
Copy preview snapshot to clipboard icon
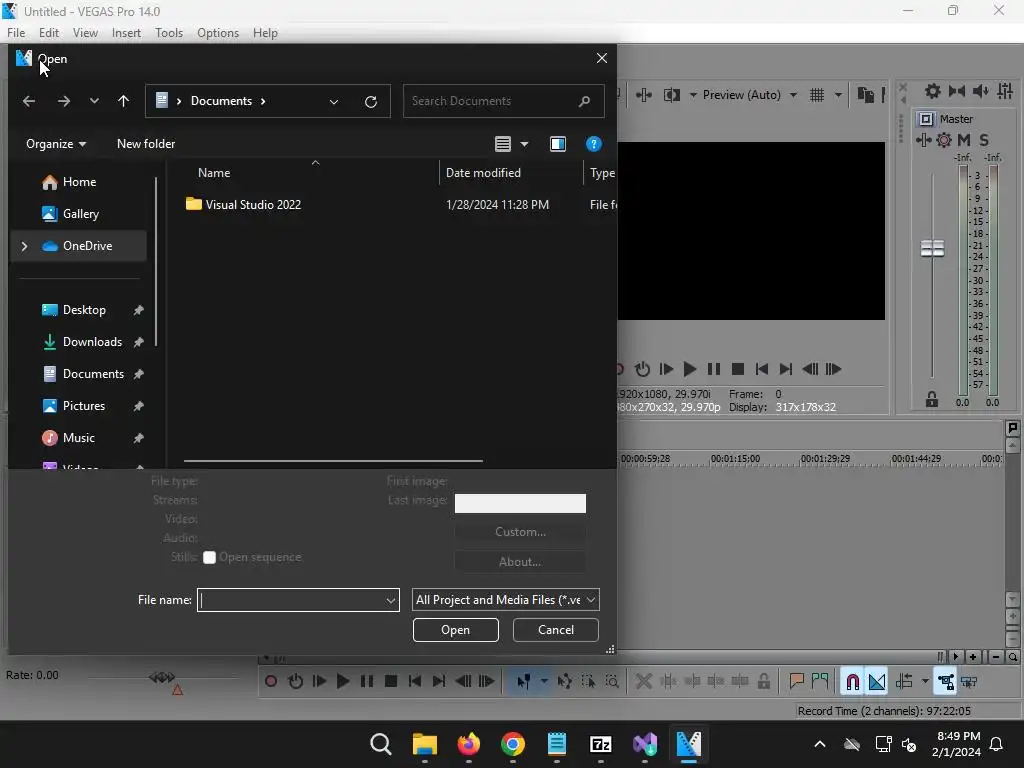pyautogui.click(x=865, y=95)
